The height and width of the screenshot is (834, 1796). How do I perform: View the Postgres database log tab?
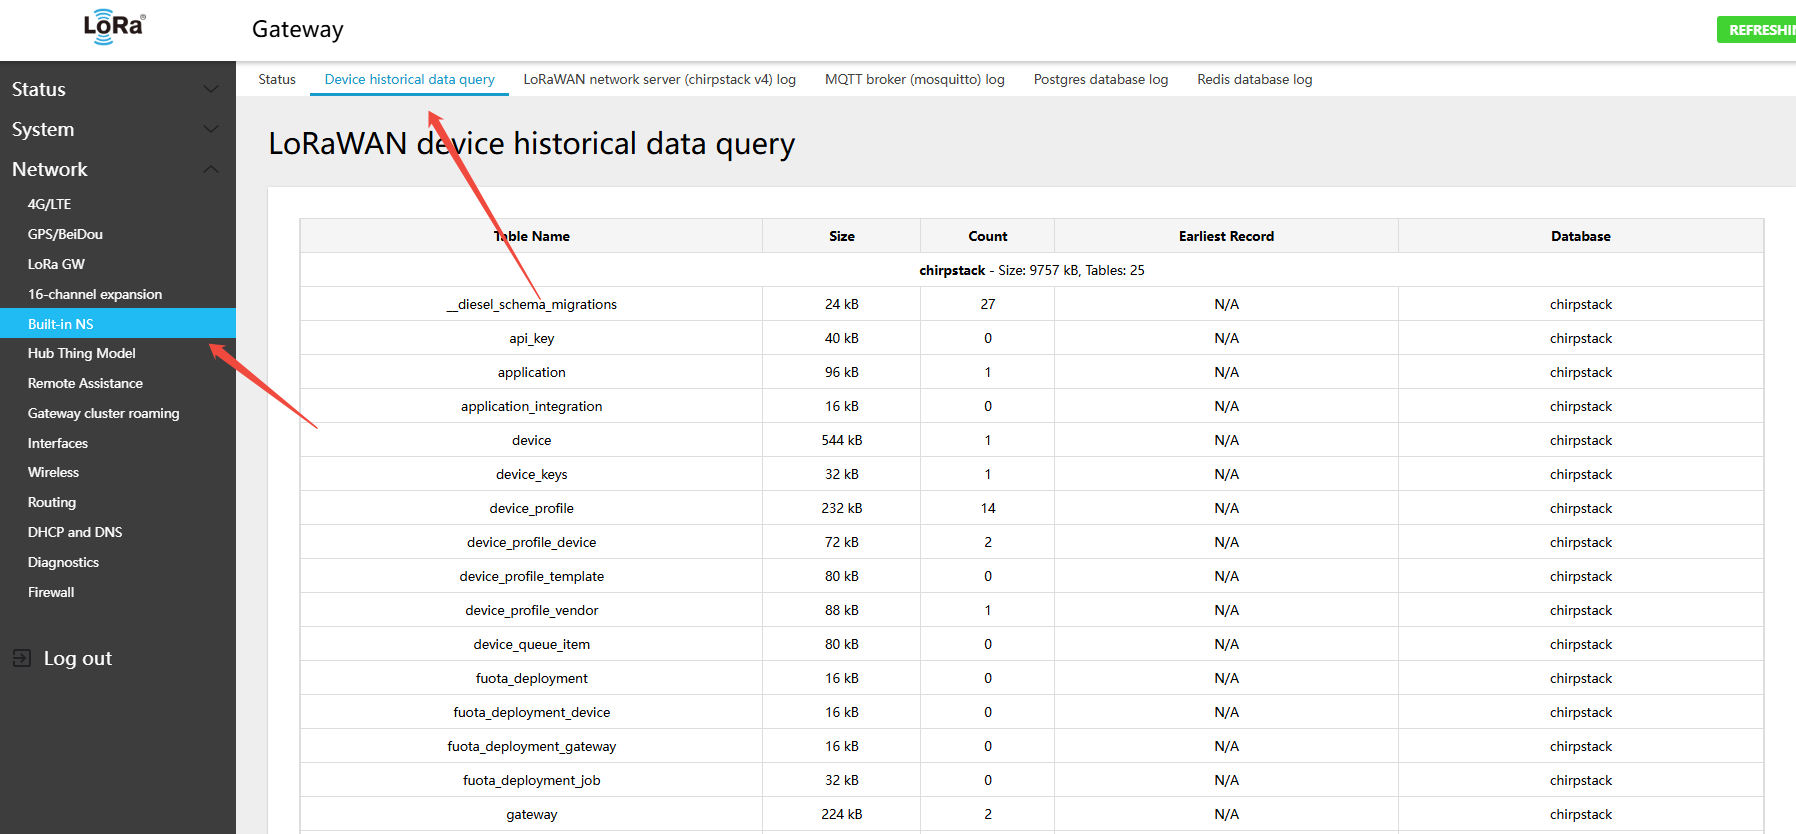pos(1100,79)
